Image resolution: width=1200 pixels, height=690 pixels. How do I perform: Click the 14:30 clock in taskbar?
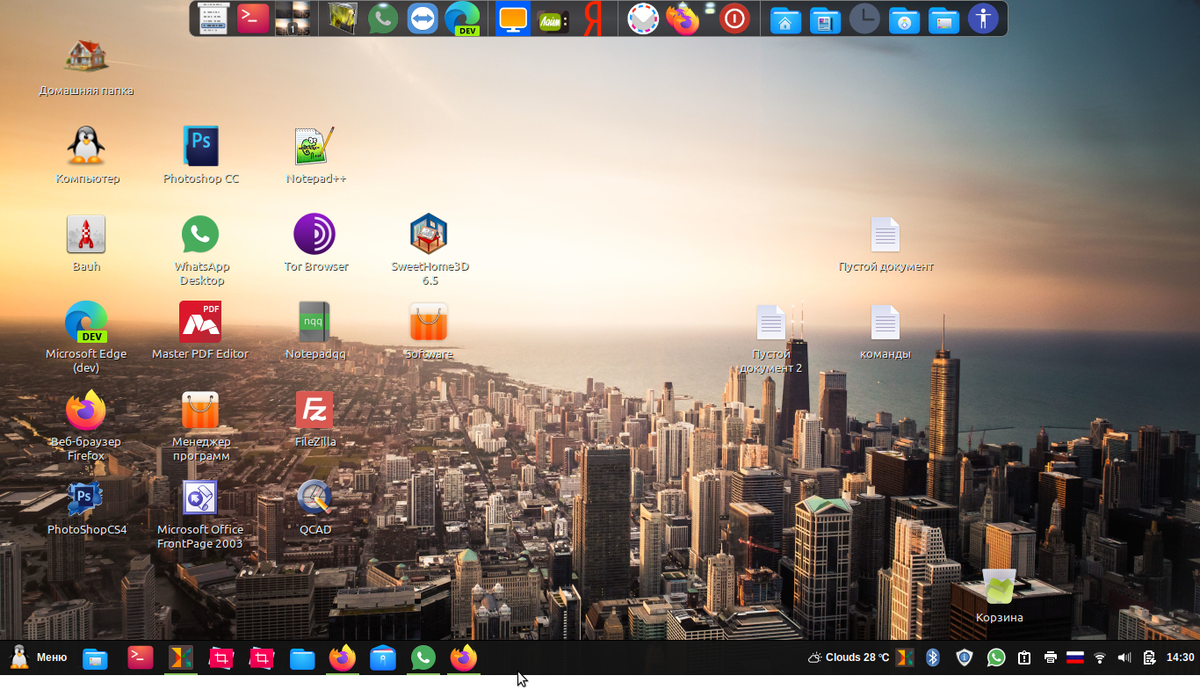pyautogui.click(x=1180, y=657)
